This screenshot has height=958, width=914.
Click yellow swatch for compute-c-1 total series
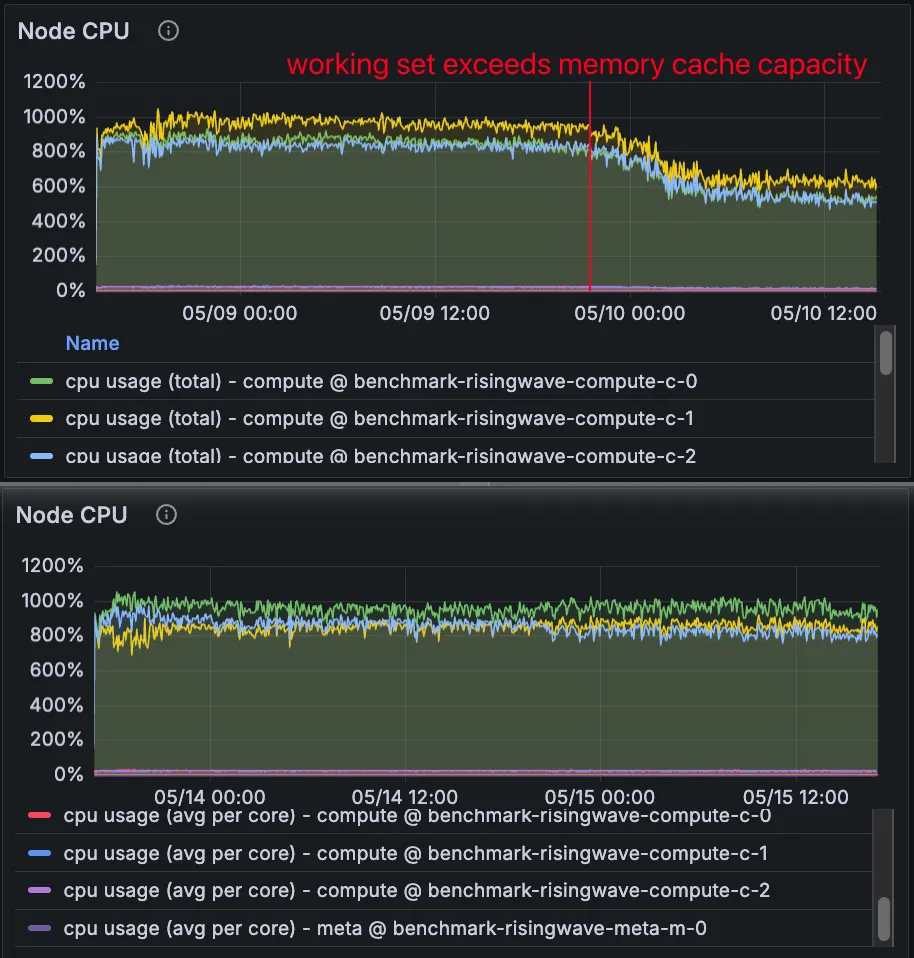[x=42, y=419]
